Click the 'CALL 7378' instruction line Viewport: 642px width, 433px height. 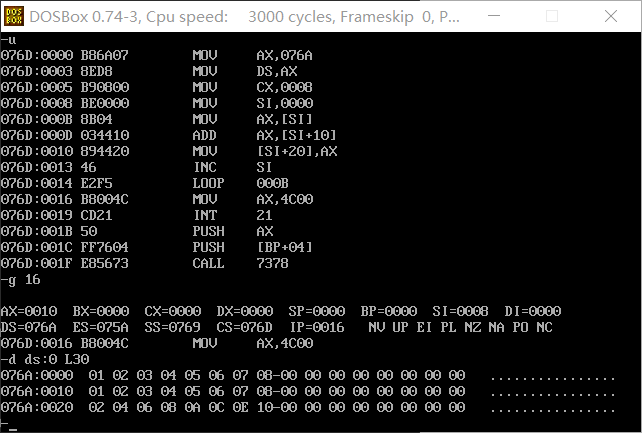pos(145,263)
